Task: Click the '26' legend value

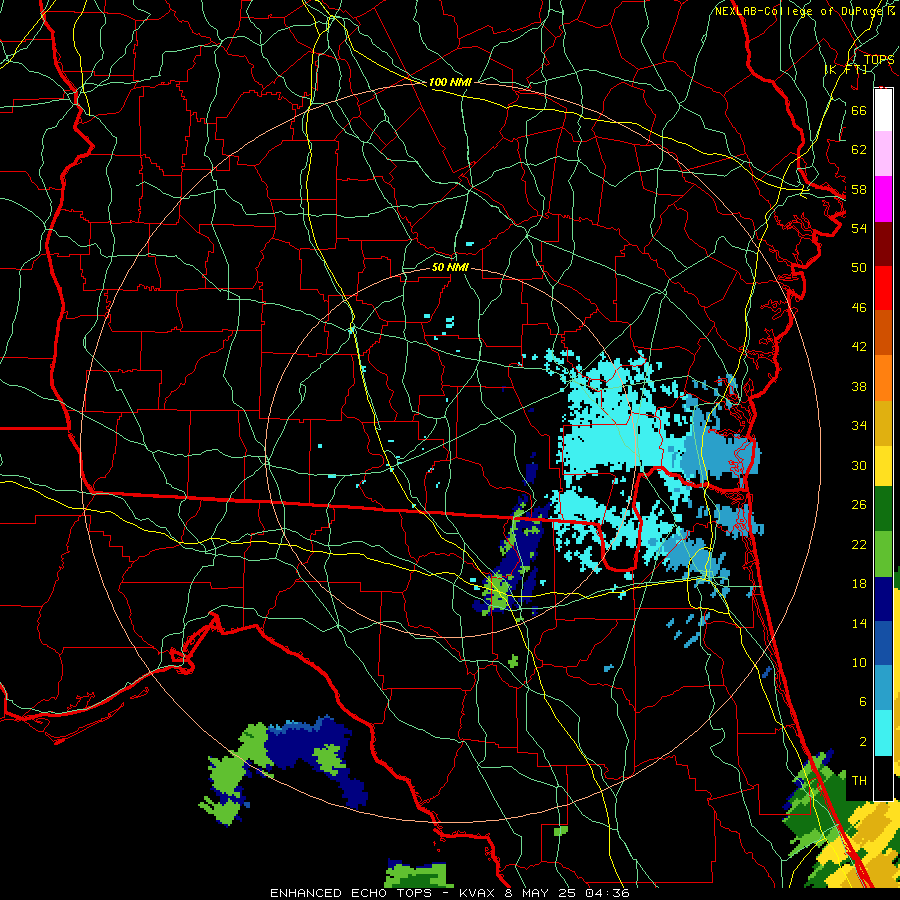Action: [859, 505]
